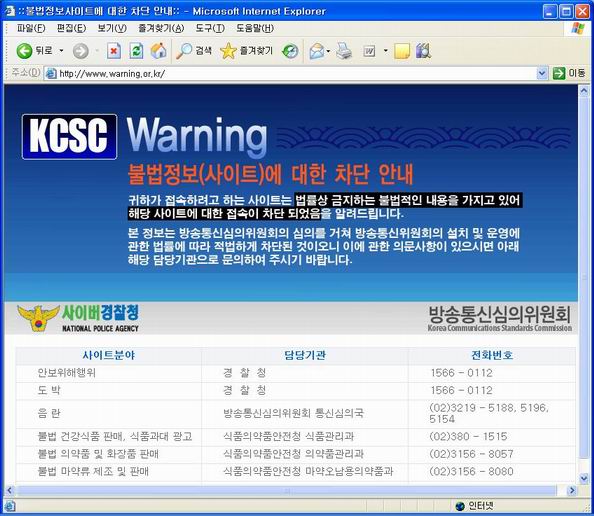Maximize the Internet Explorer window
Screen dimensions: 594x516
coord(566,11)
